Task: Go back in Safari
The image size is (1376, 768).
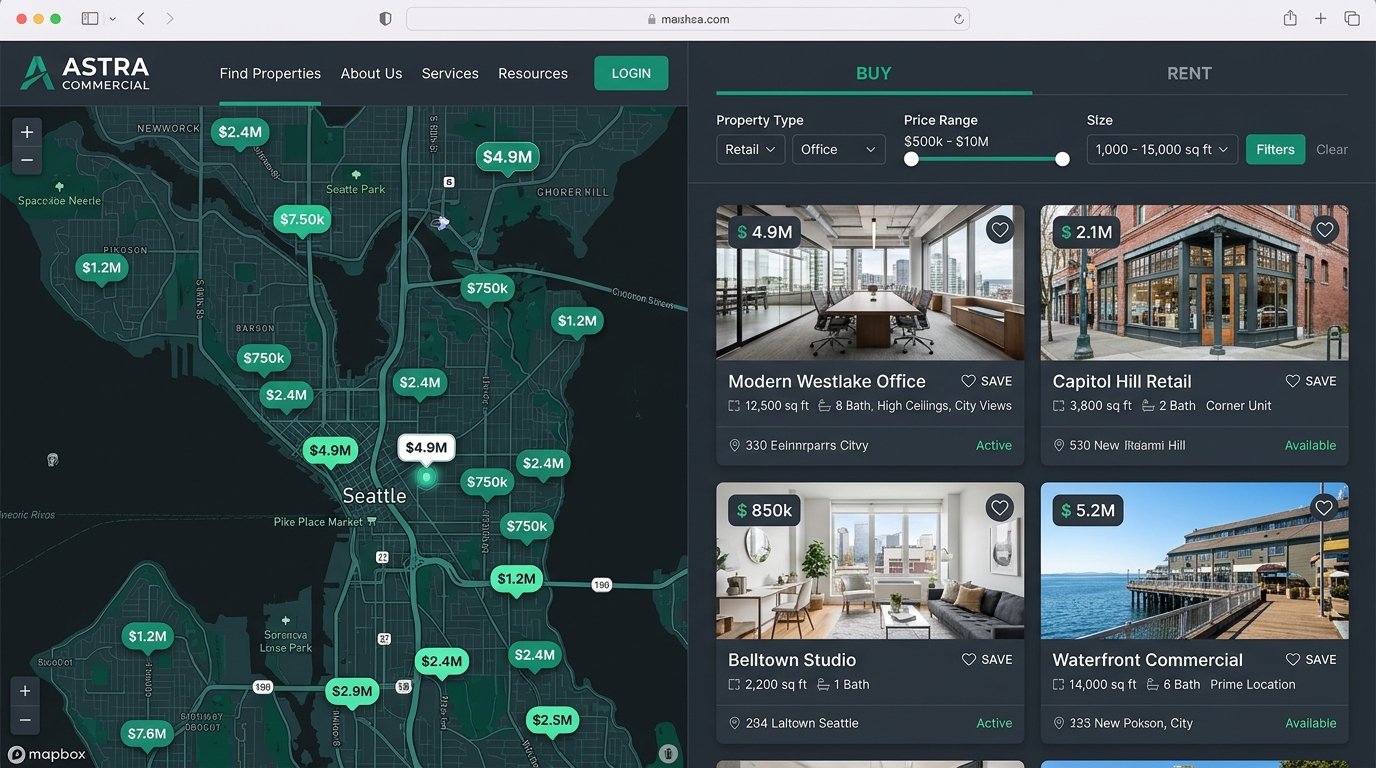Action: pos(141,19)
